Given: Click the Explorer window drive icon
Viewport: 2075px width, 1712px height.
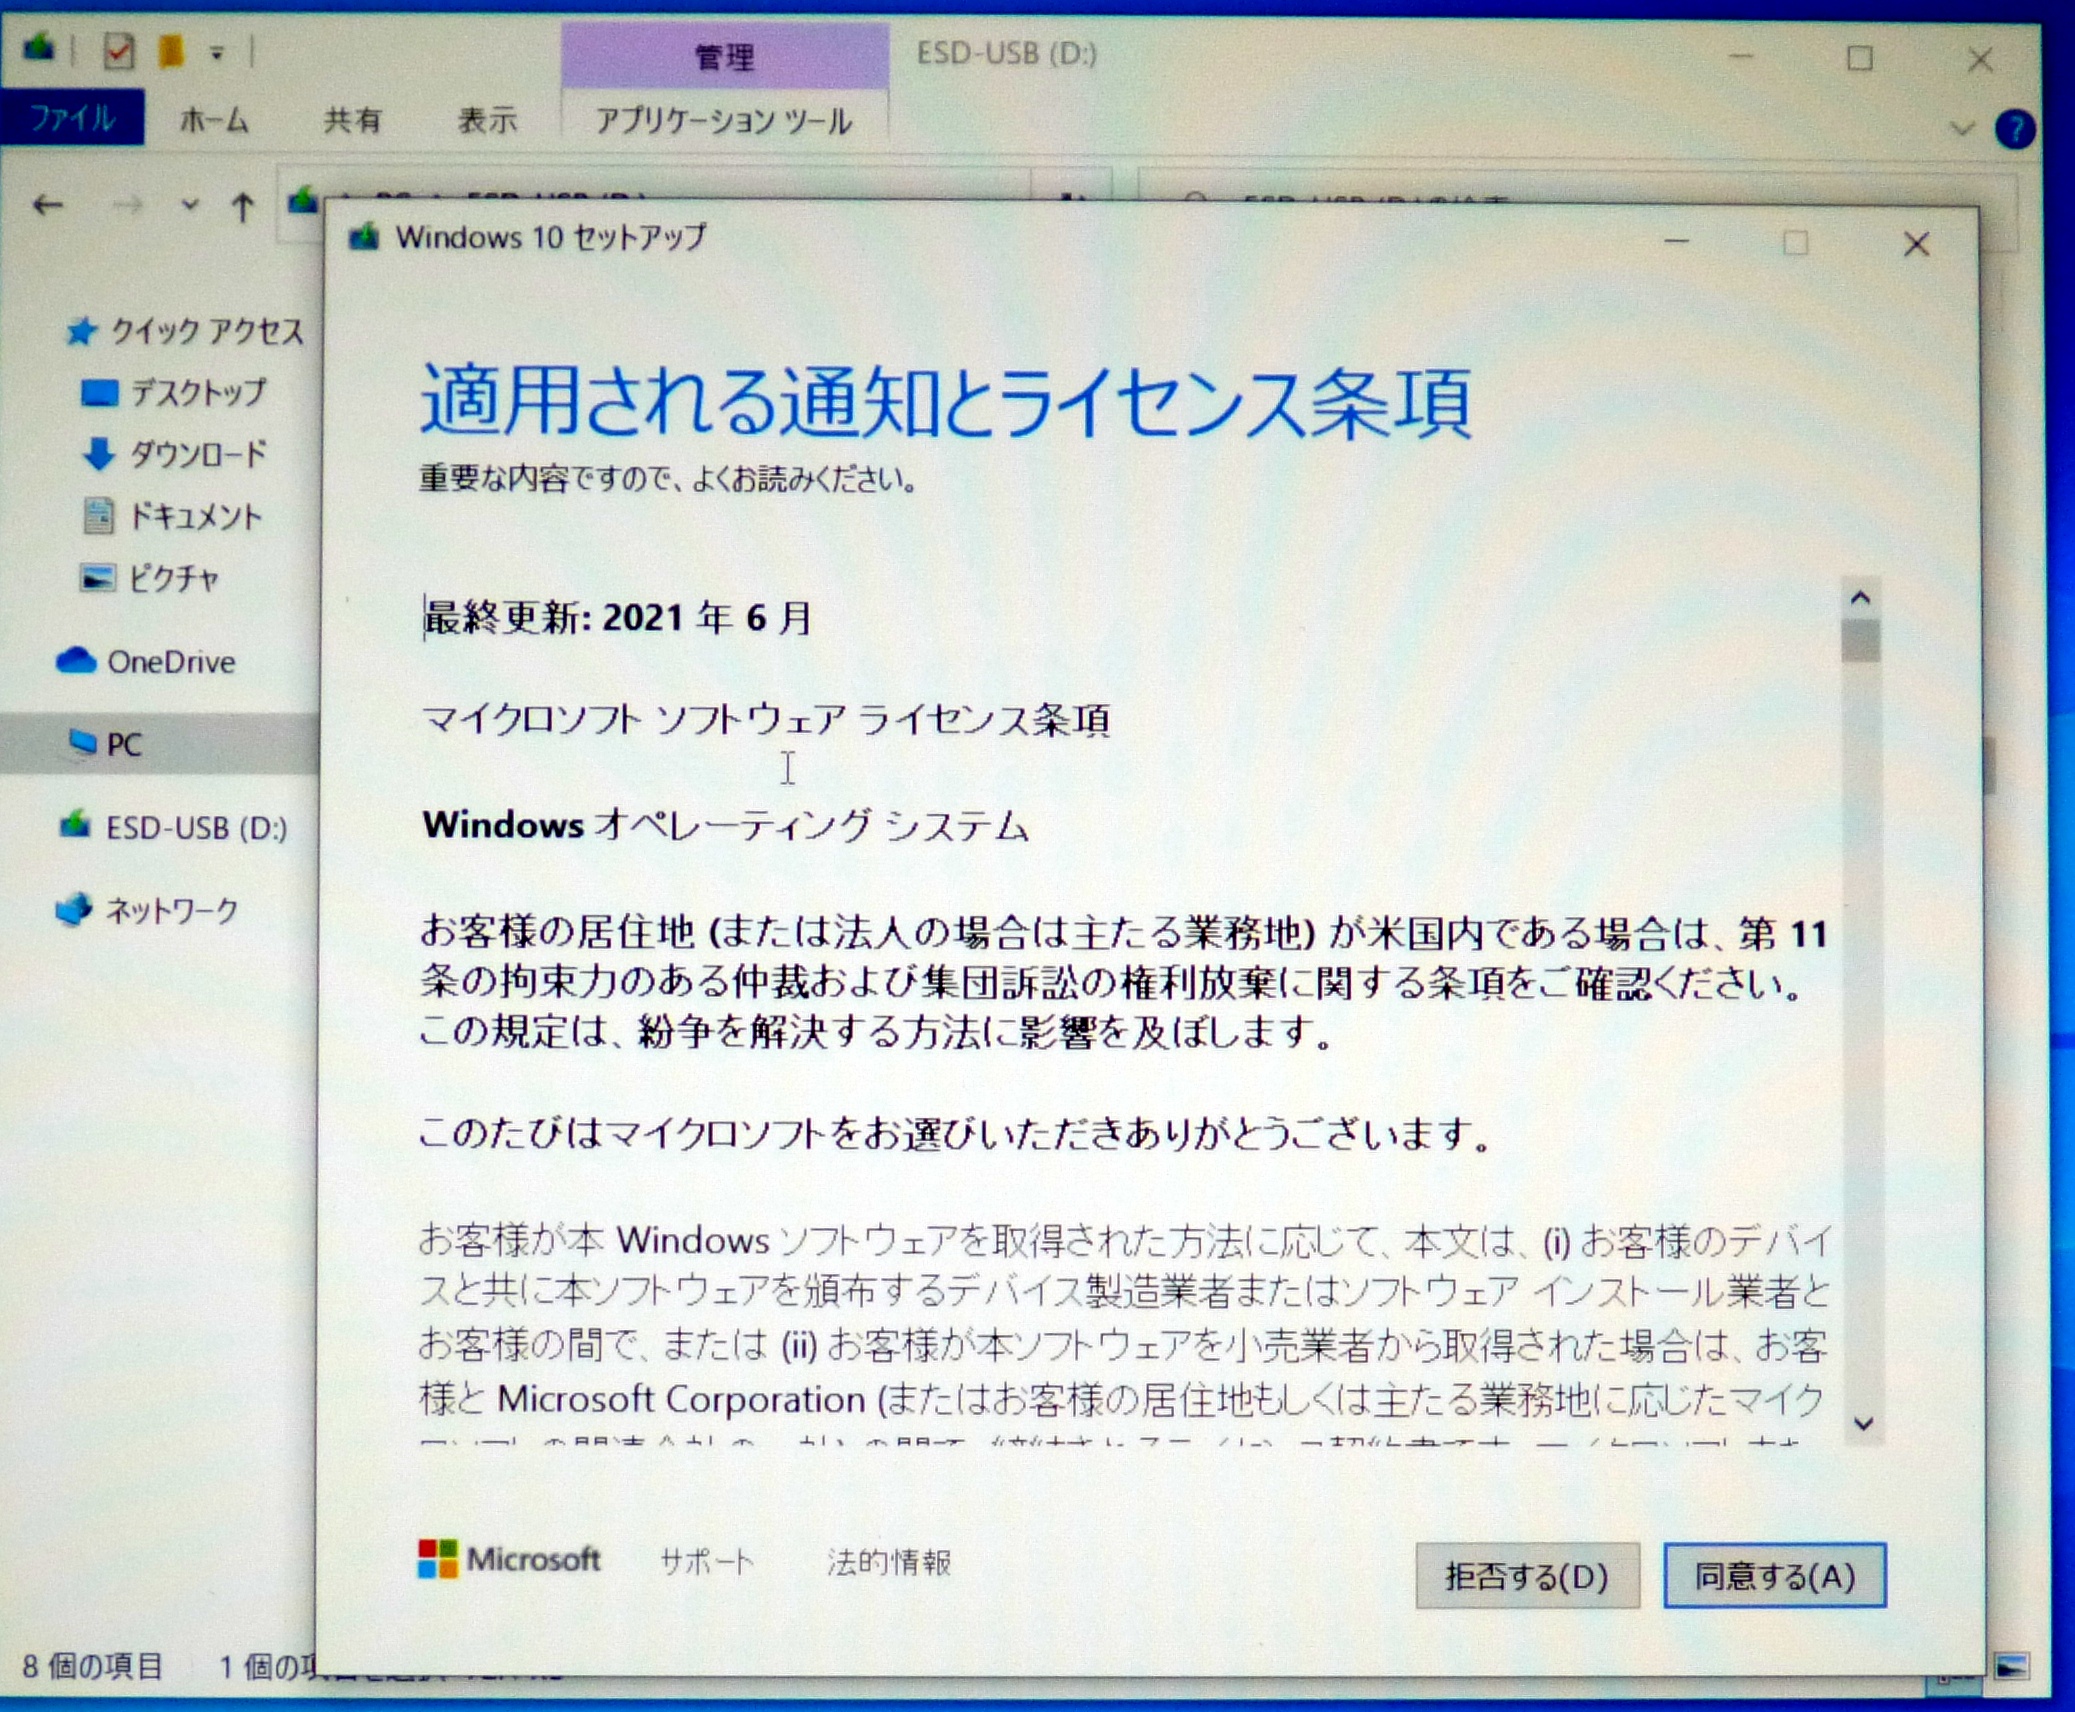Looking at the screenshot, I should tap(38, 48).
